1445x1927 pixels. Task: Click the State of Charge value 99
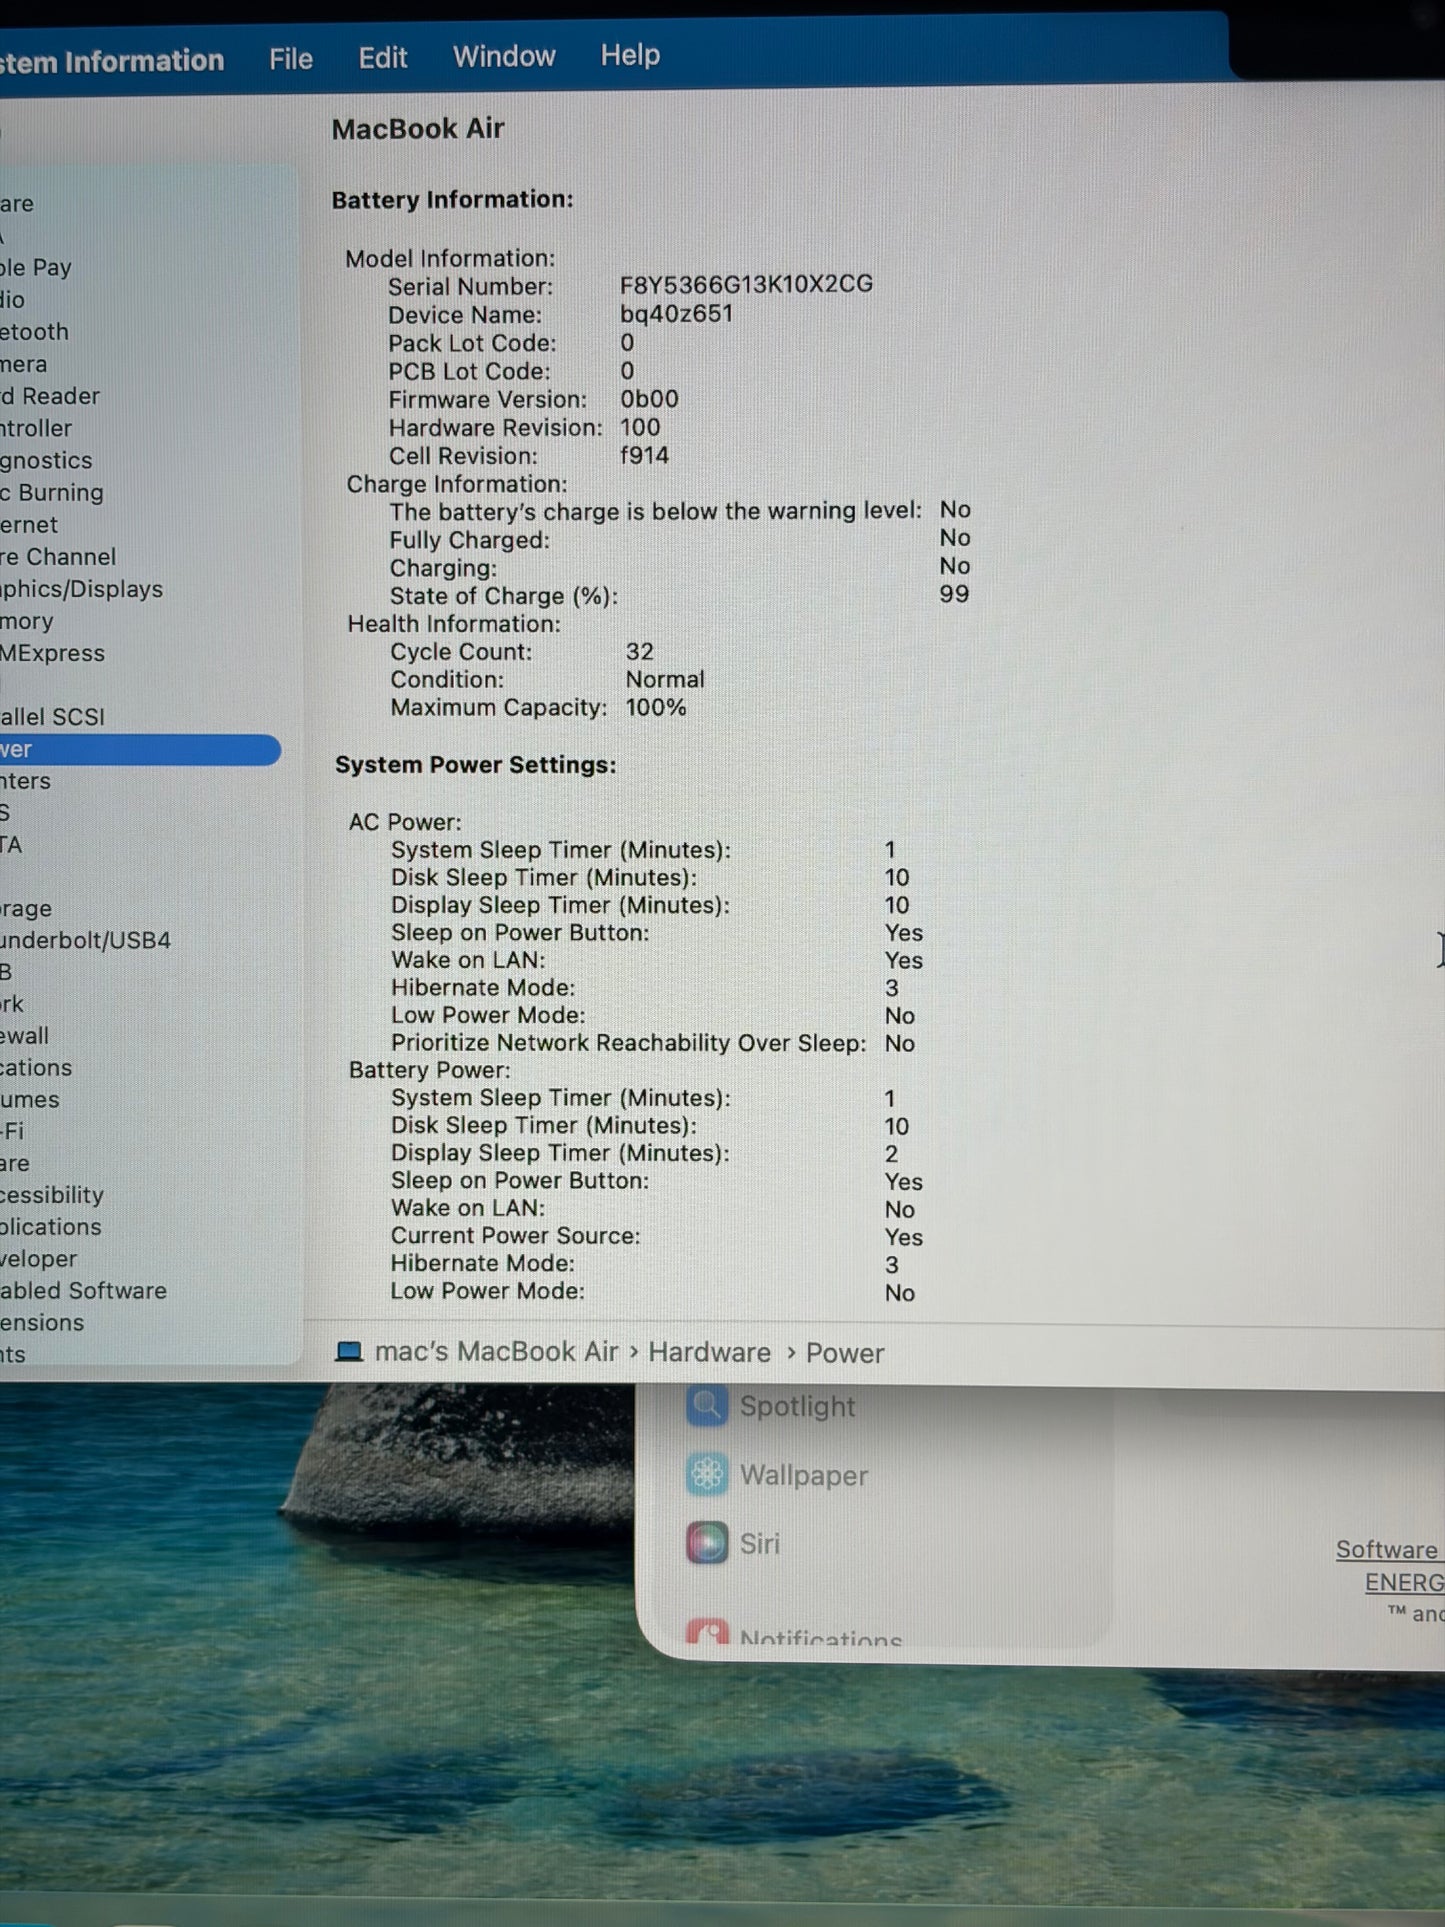tap(954, 594)
